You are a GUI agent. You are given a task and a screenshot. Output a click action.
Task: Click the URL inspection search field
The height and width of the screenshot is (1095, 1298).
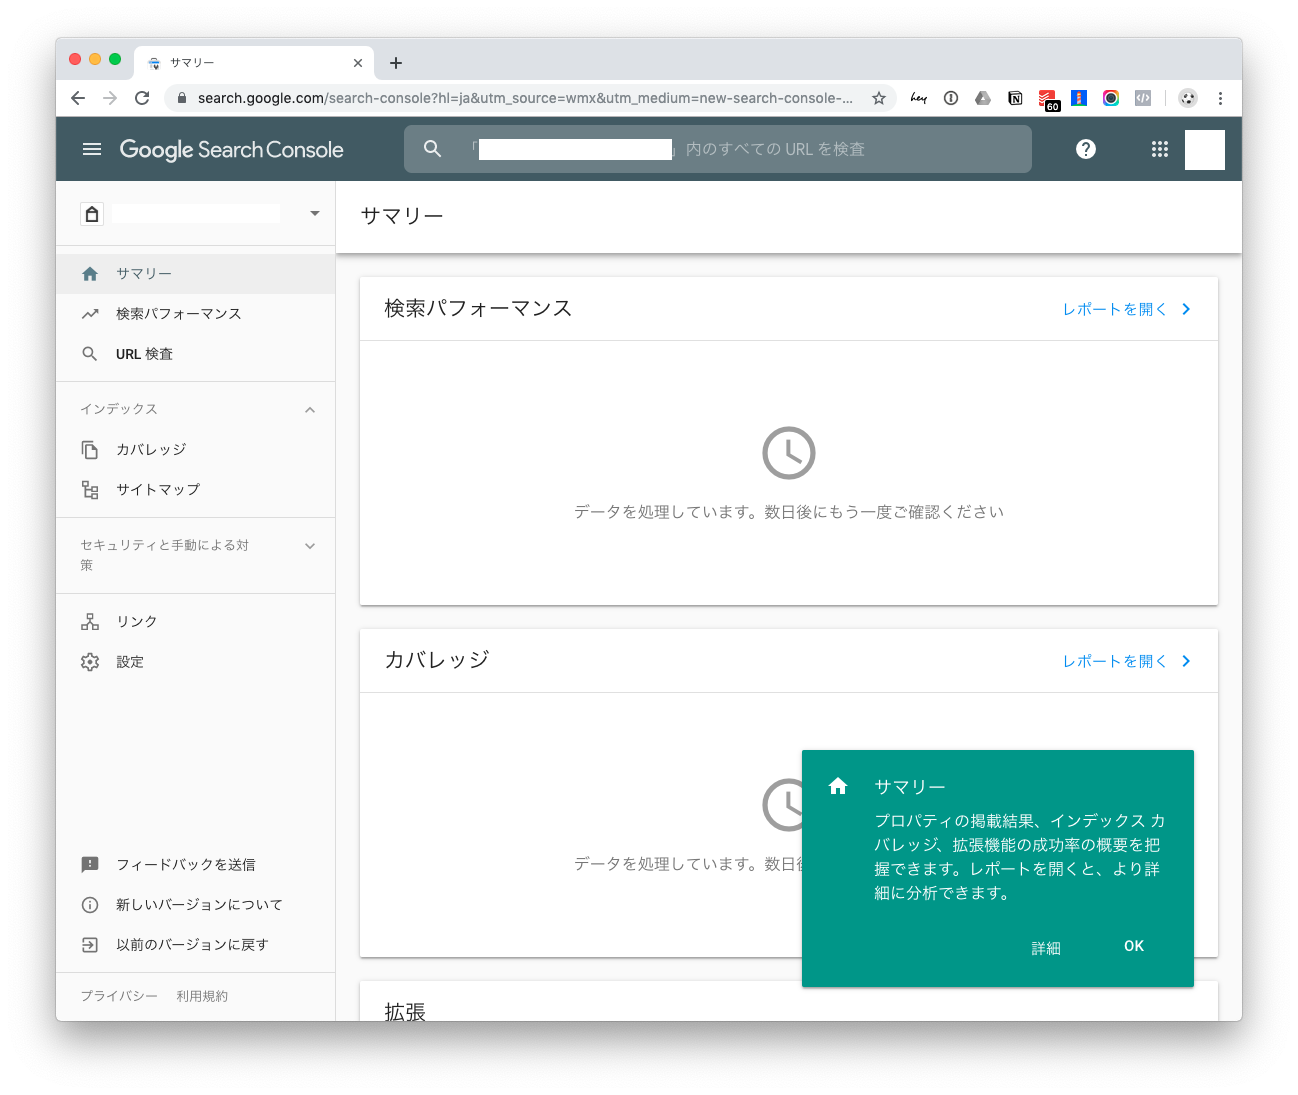coord(718,149)
